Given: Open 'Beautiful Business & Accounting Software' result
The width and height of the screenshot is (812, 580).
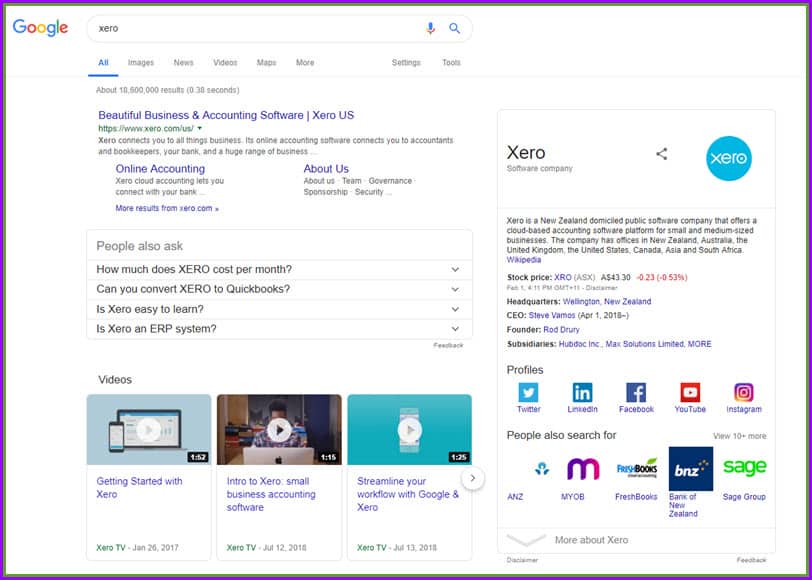Looking at the screenshot, I should (x=226, y=115).
